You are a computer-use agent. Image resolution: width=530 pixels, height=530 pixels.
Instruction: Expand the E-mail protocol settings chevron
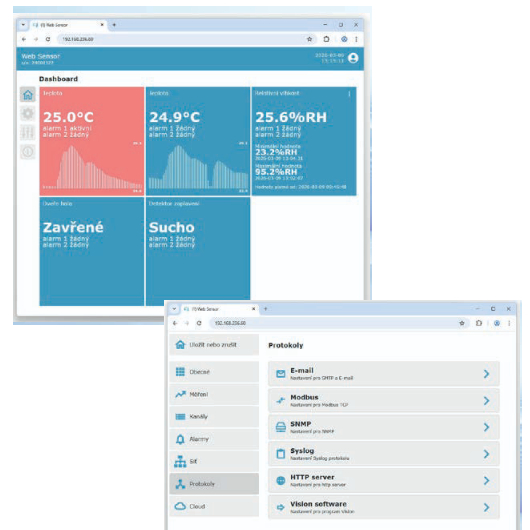coord(486,374)
